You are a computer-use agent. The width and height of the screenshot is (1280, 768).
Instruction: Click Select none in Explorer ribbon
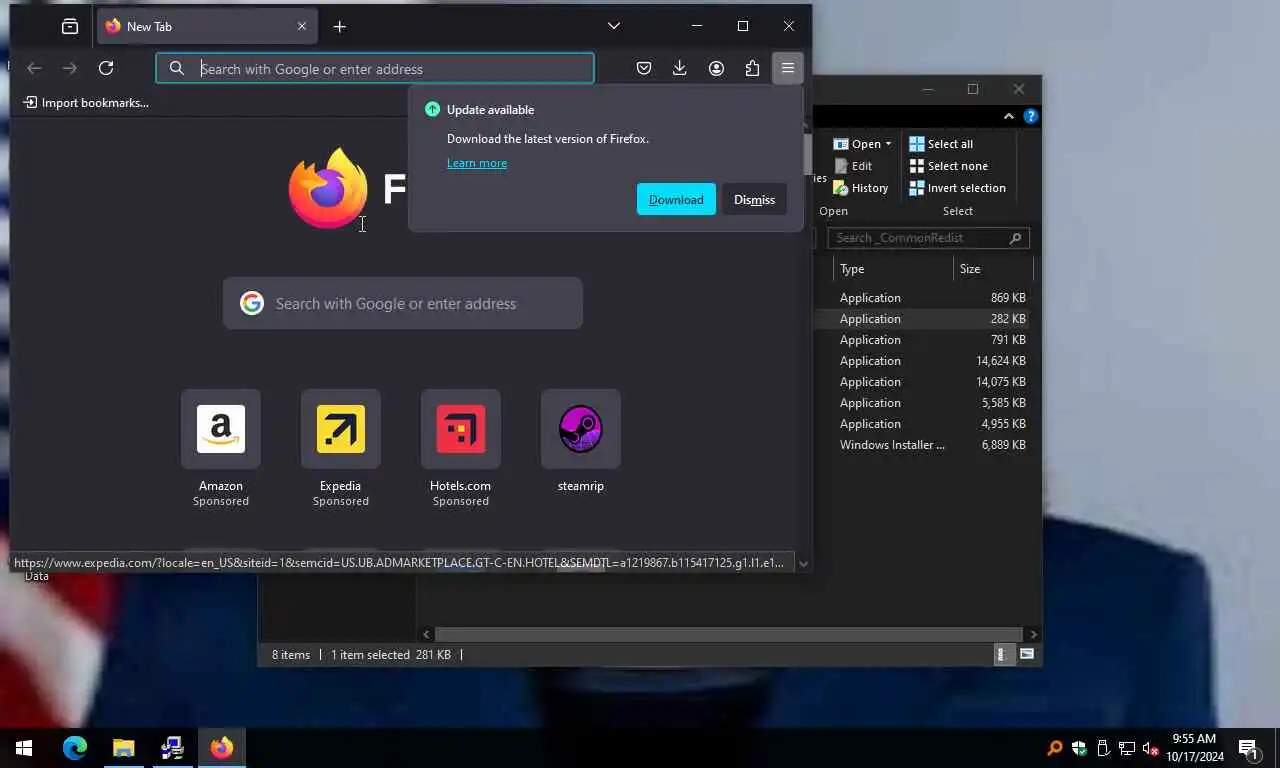click(948, 166)
